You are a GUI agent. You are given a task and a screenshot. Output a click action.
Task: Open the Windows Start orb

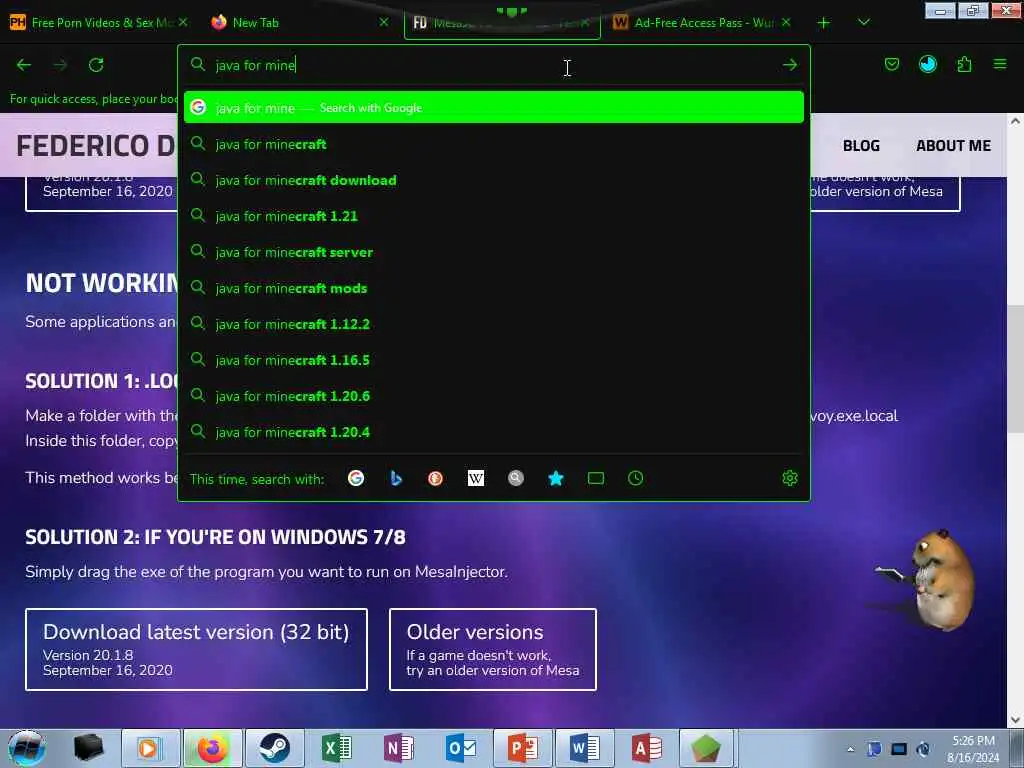point(27,748)
